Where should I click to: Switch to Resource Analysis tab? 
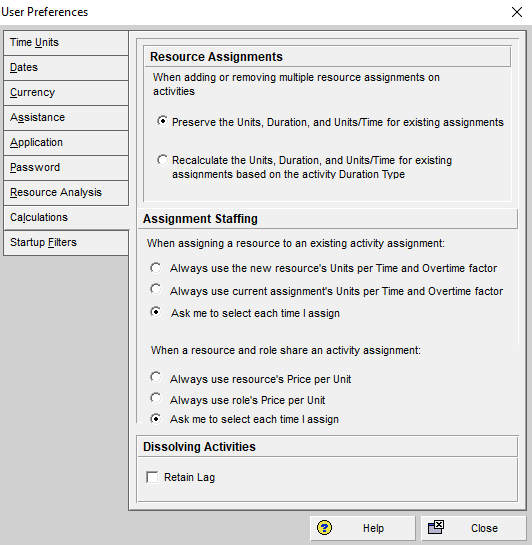pyautogui.click(x=66, y=193)
